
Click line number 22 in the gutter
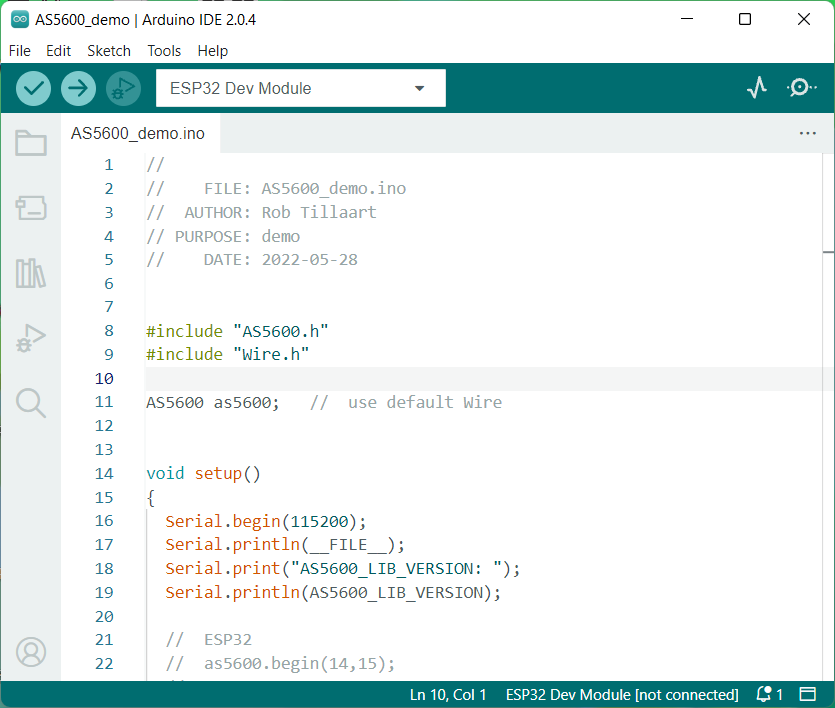[x=104, y=663]
